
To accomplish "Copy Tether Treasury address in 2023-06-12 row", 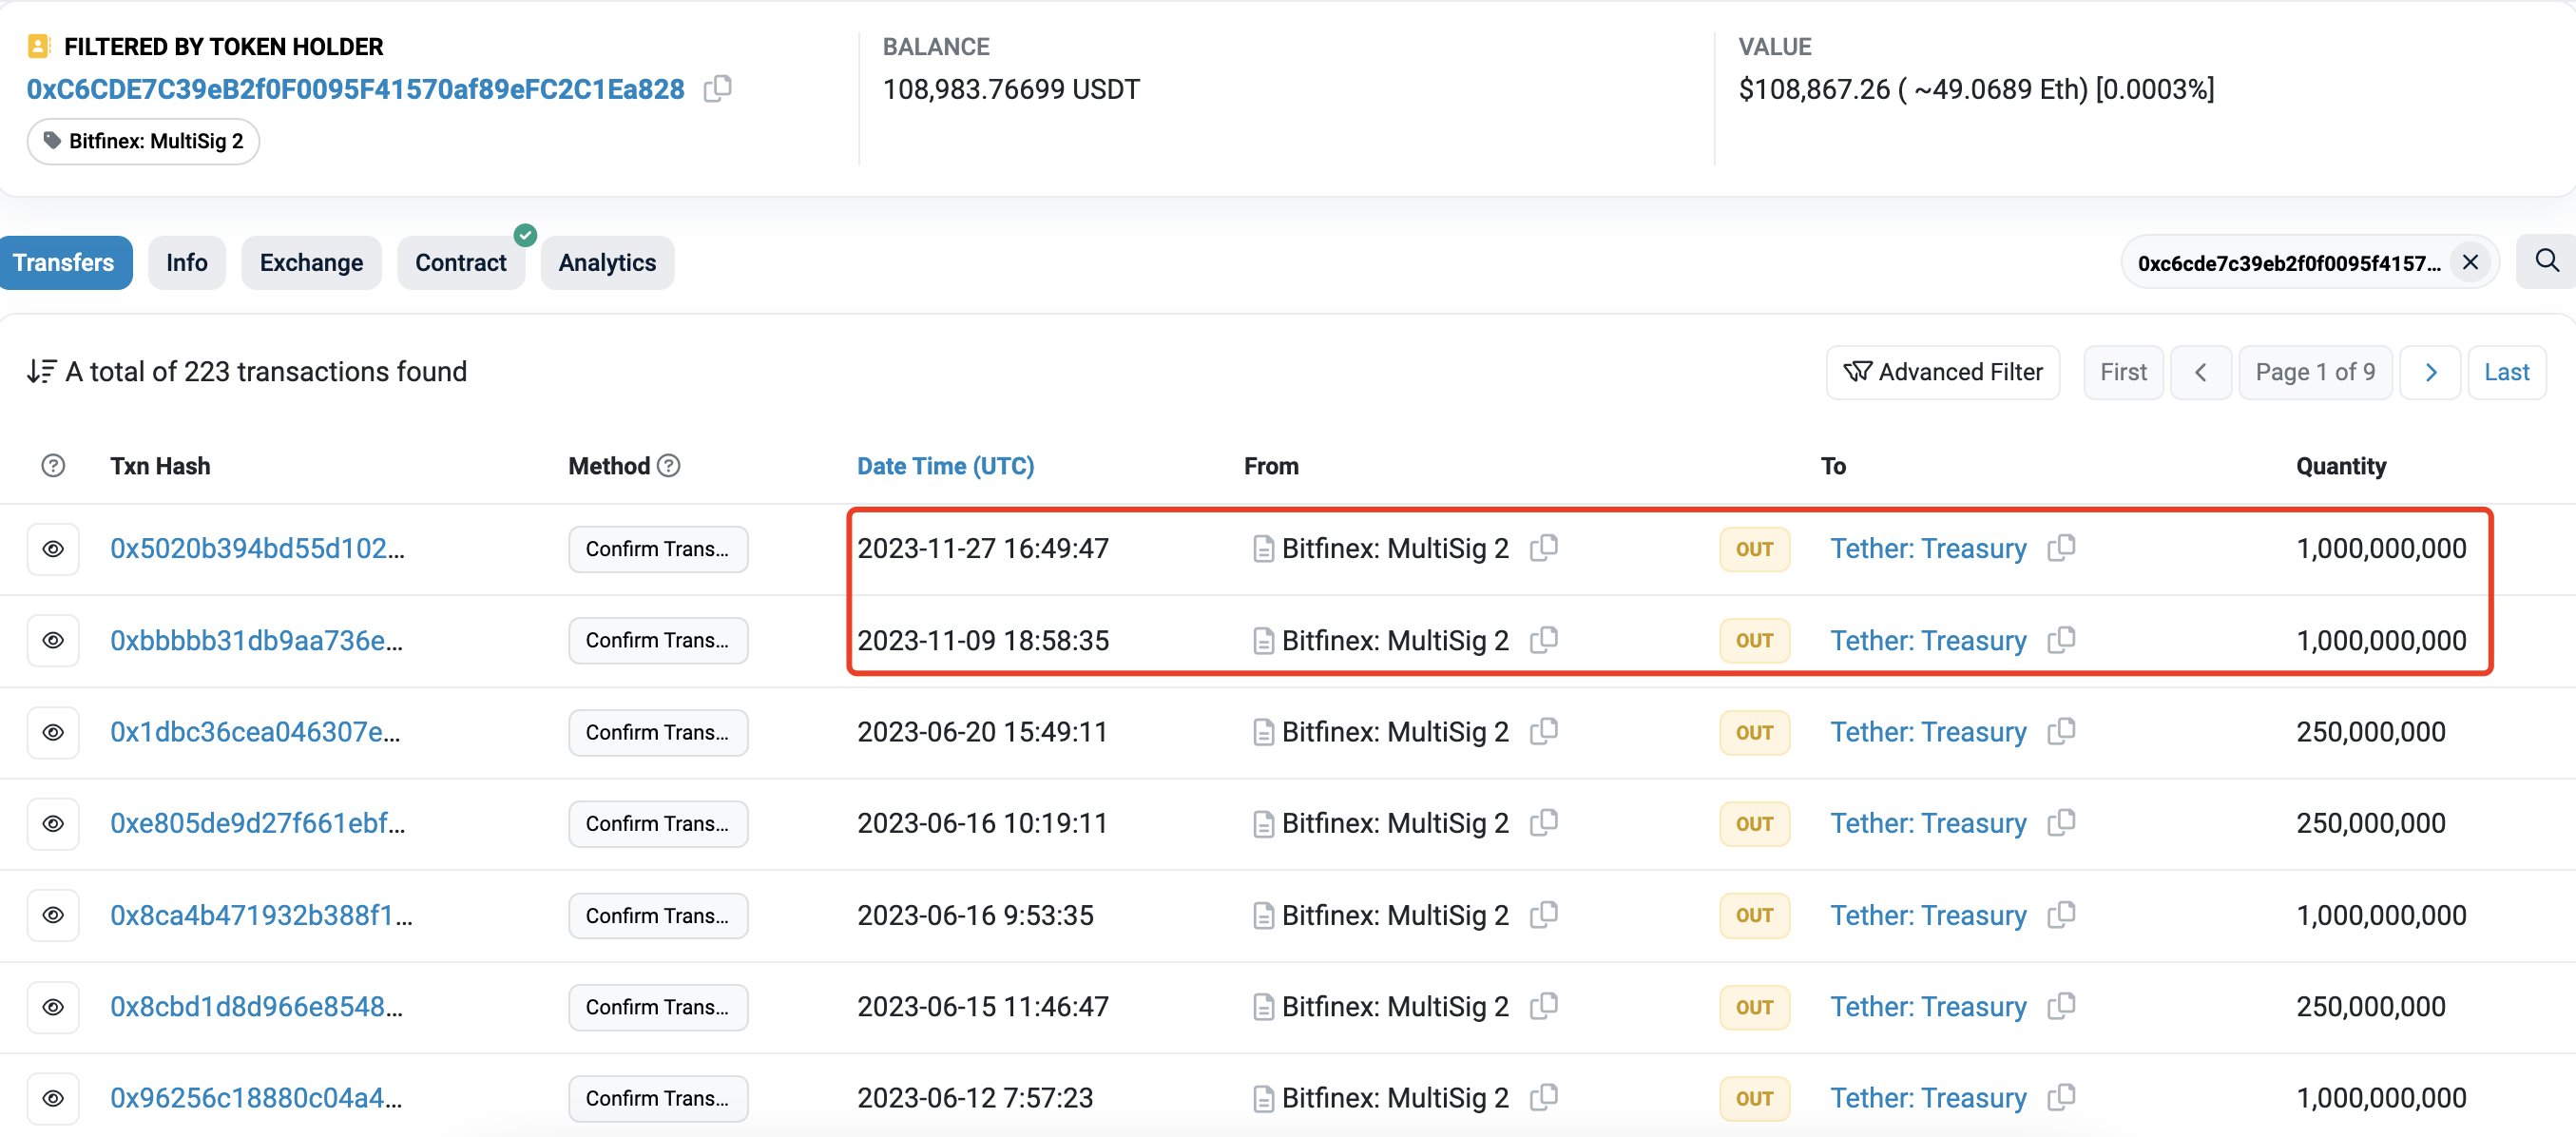I will click(2061, 1098).
